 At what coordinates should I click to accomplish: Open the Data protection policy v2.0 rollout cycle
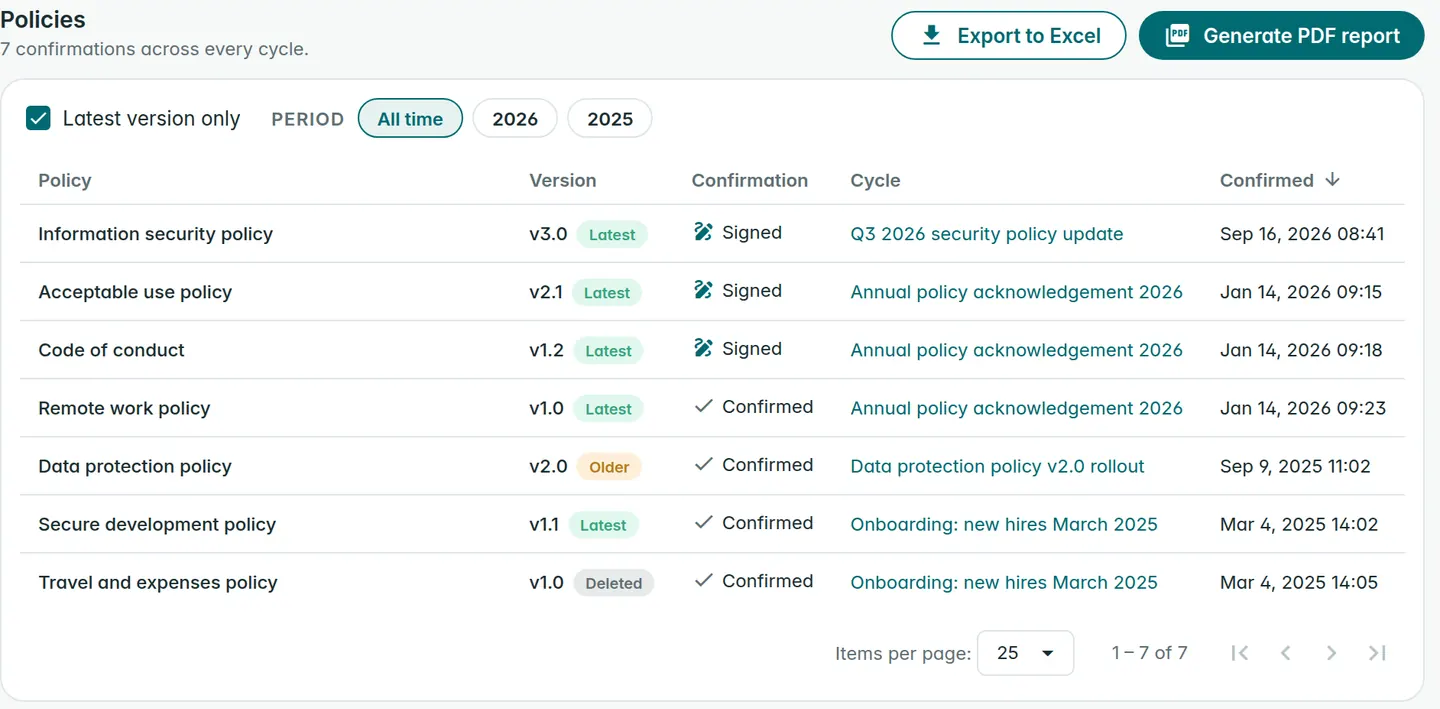[997, 466]
